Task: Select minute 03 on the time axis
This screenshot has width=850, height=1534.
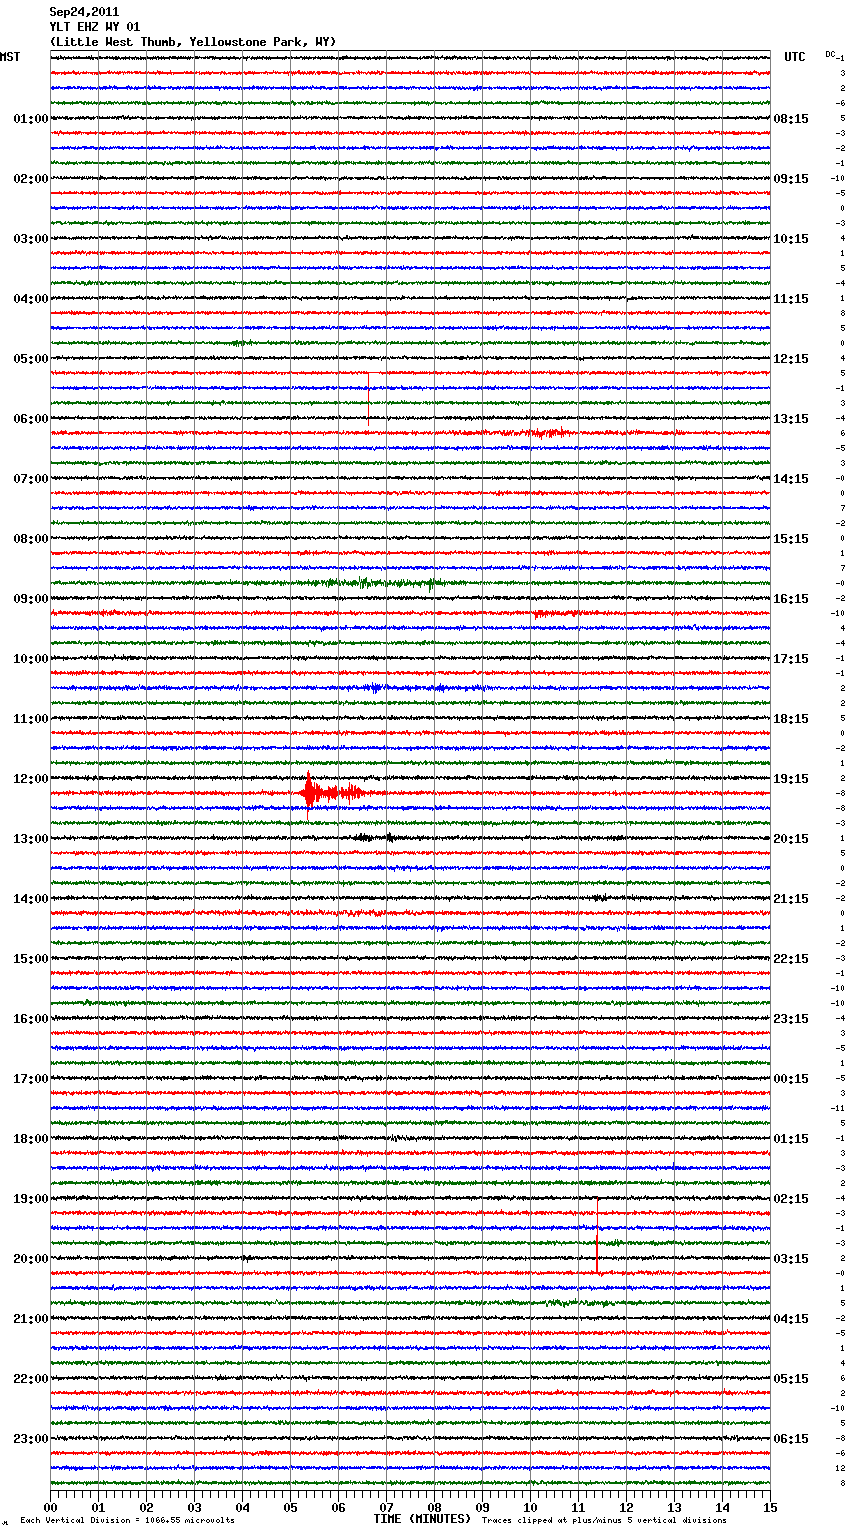Action: pos(195,1507)
